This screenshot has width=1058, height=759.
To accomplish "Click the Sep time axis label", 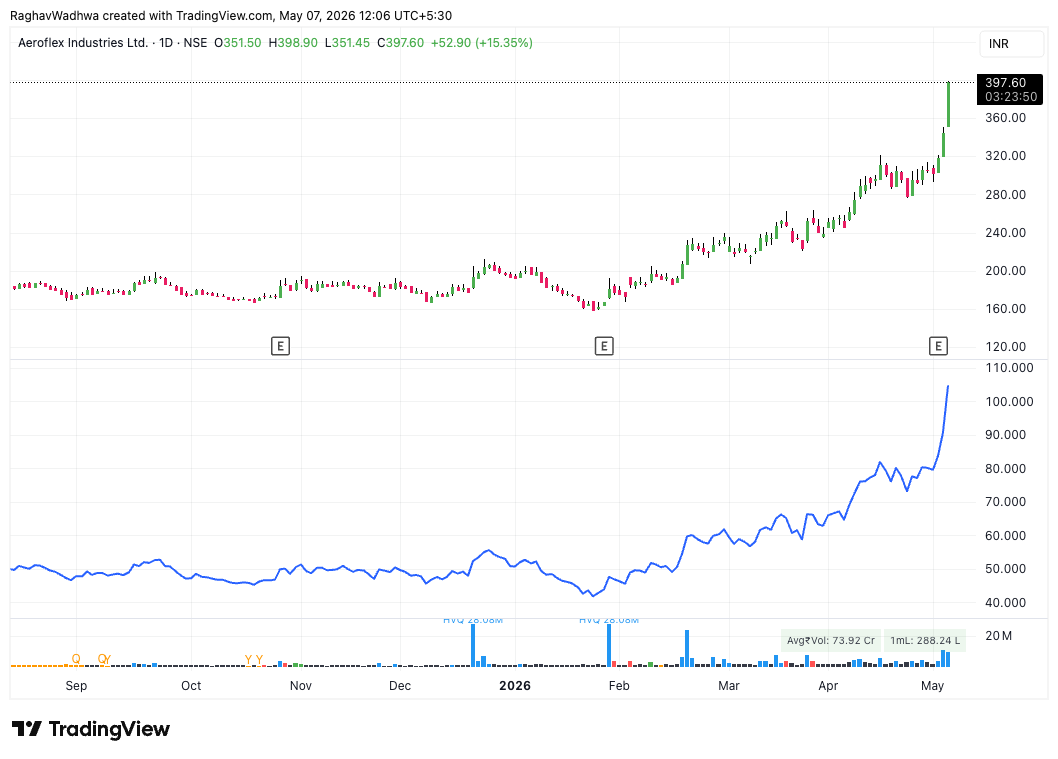I will (76, 685).
